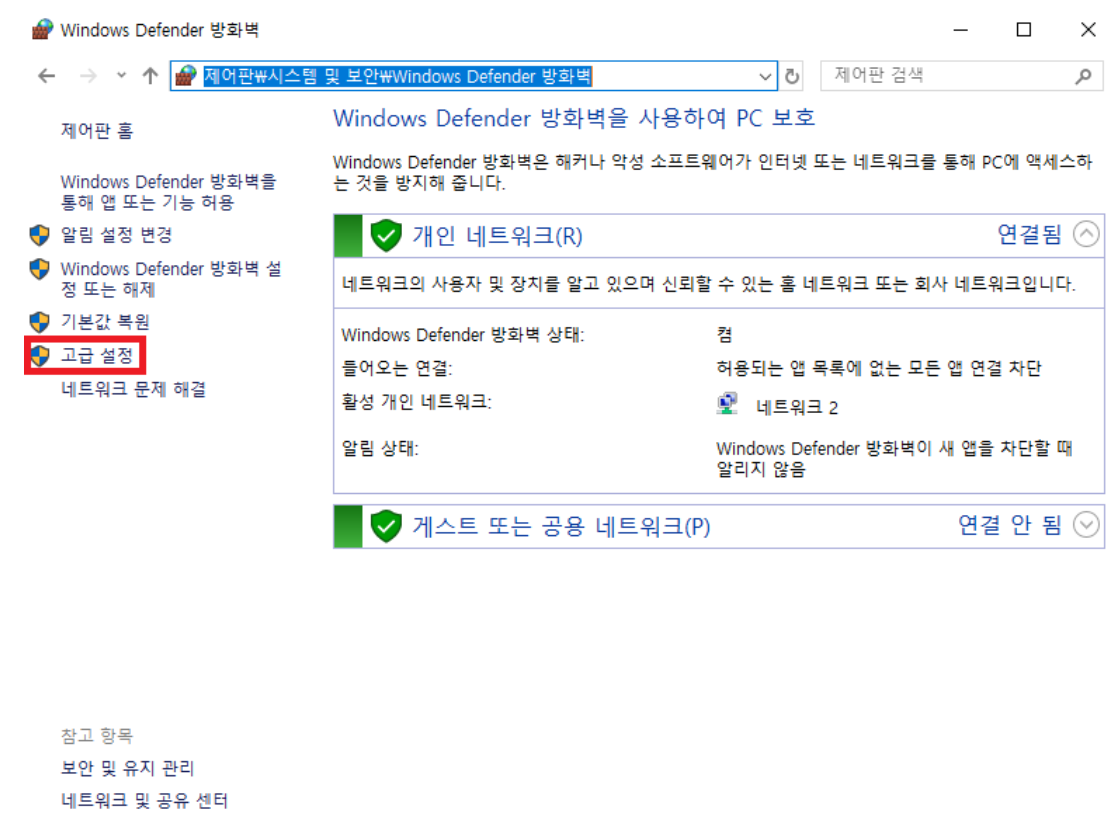Open 방화벽을 통해 앱 또는 기능 허용 link
The width and height of the screenshot is (1114, 836).
[168, 192]
